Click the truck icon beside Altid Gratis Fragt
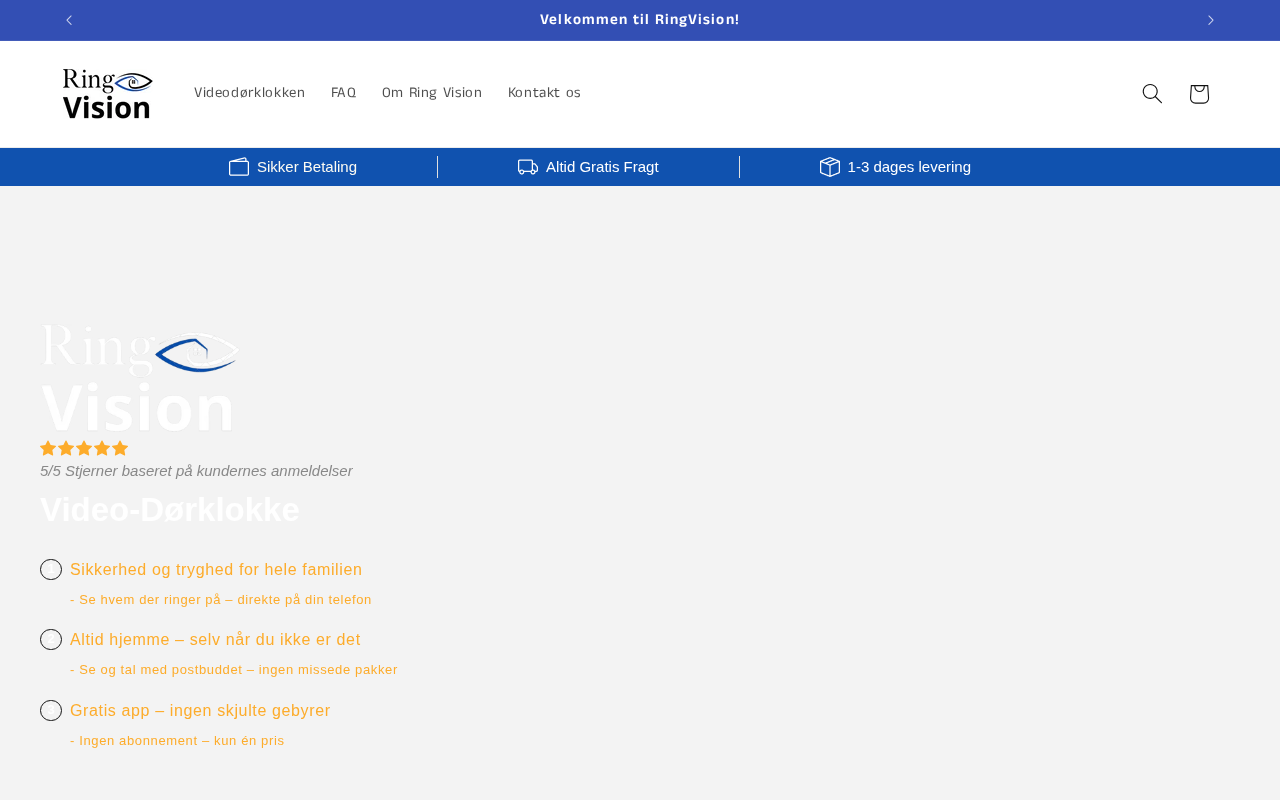The height and width of the screenshot is (800, 1280). click(528, 167)
